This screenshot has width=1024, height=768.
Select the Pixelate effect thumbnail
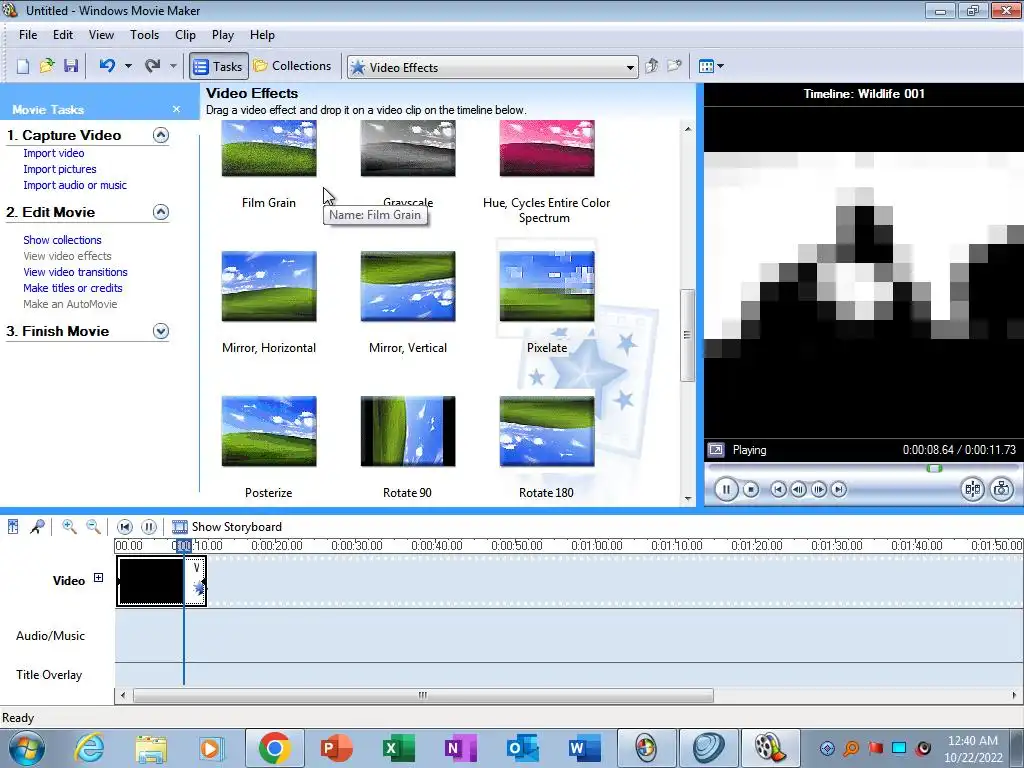547,286
